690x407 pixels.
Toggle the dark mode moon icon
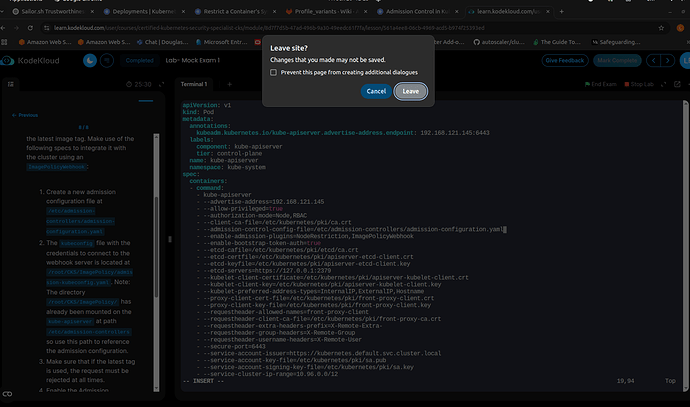tap(90, 60)
